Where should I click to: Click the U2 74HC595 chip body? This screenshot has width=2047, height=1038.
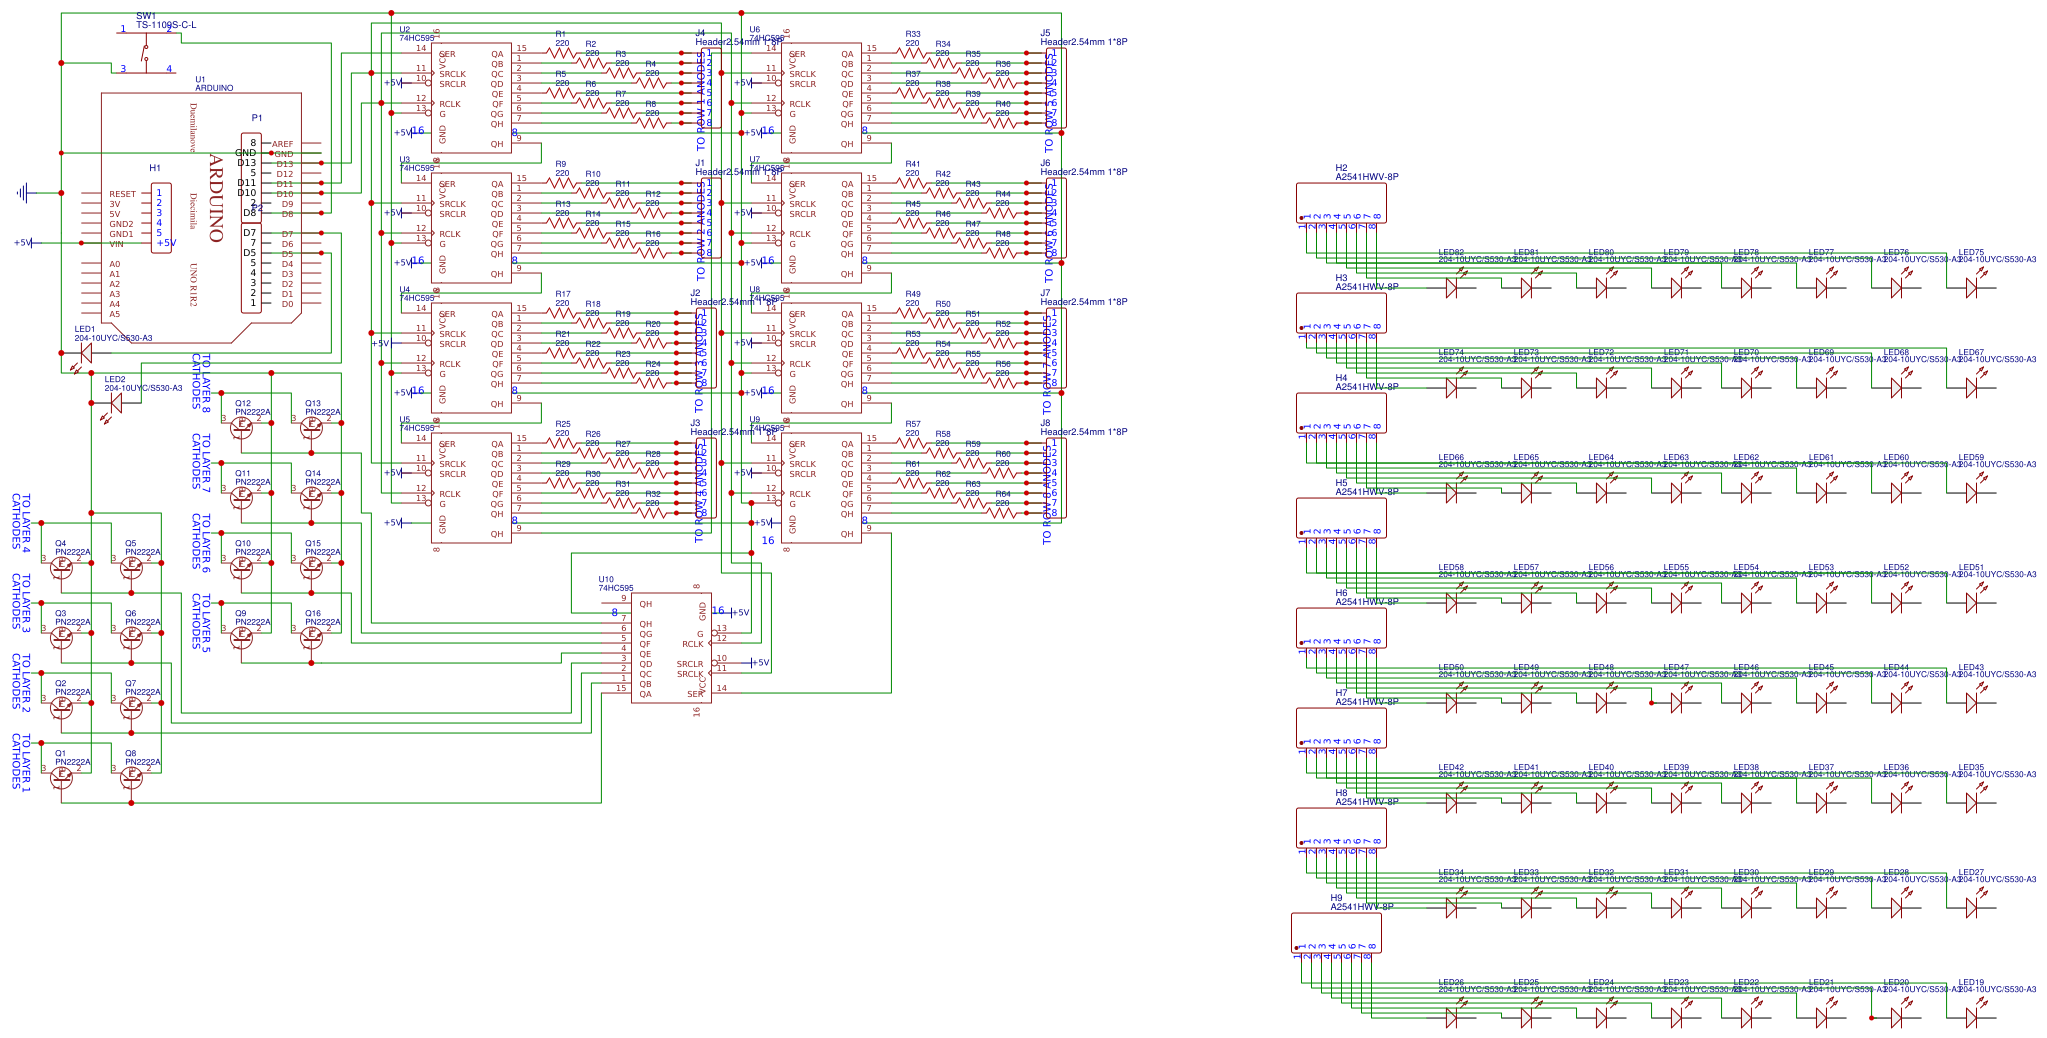click(471, 98)
